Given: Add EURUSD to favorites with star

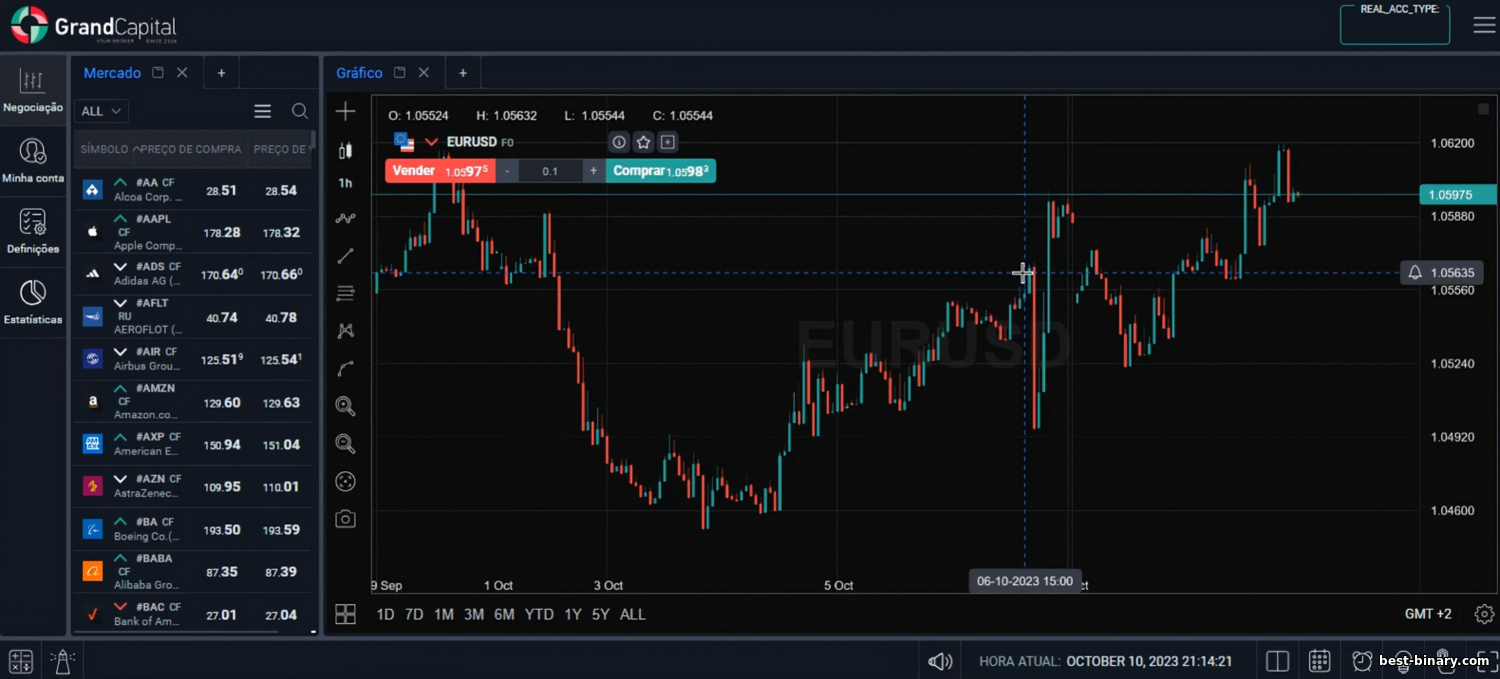Looking at the screenshot, I should tap(643, 142).
